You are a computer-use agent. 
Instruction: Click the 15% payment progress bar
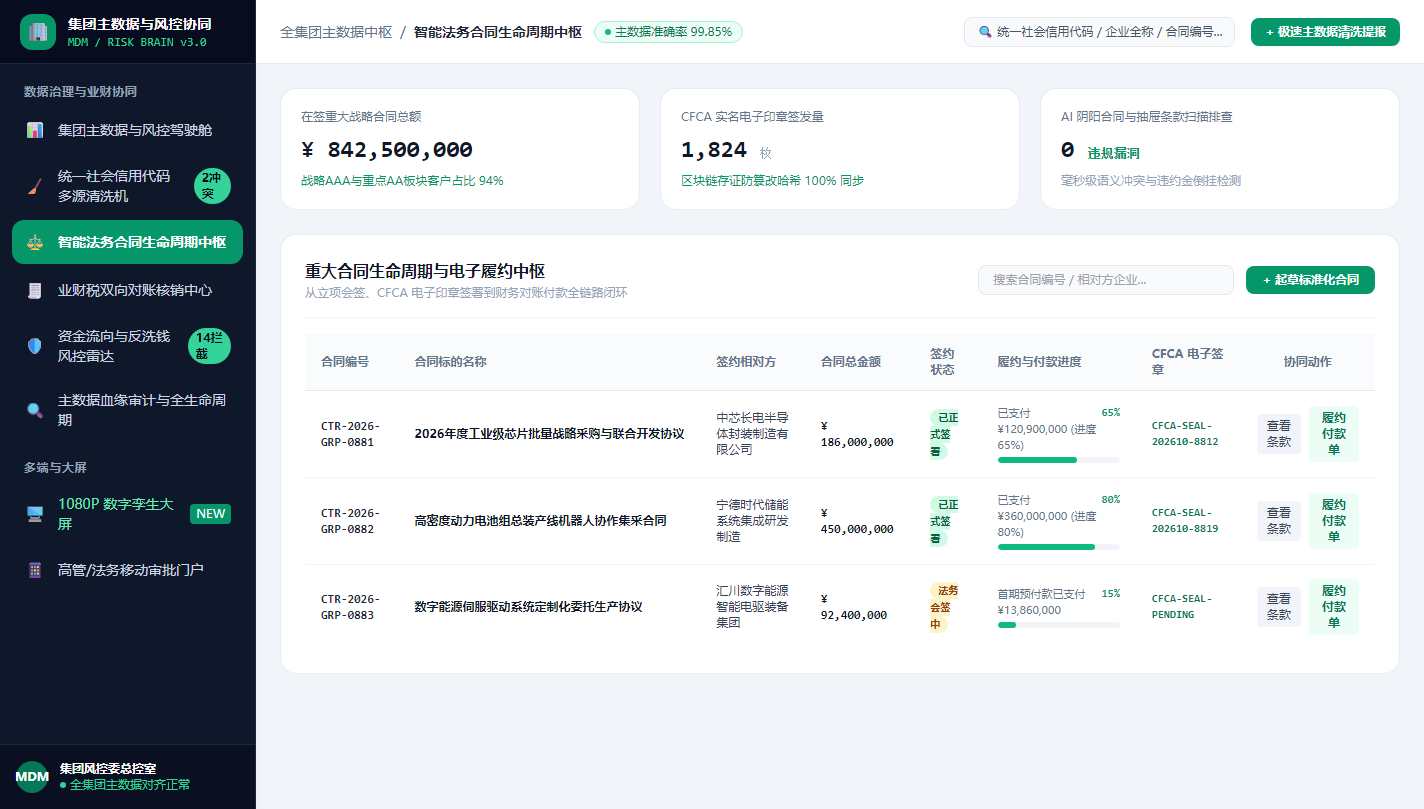pyautogui.click(x=1059, y=625)
